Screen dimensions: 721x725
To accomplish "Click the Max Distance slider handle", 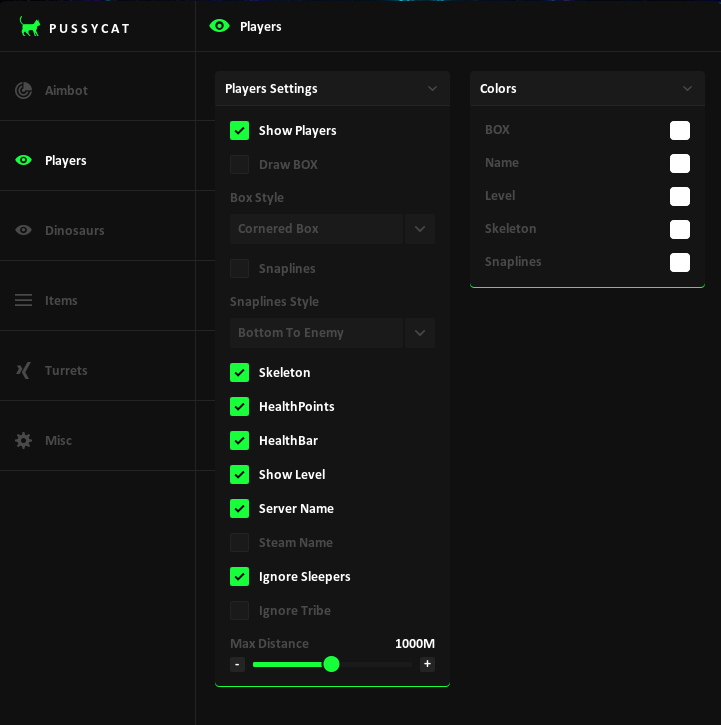I will [x=331, y=664].
